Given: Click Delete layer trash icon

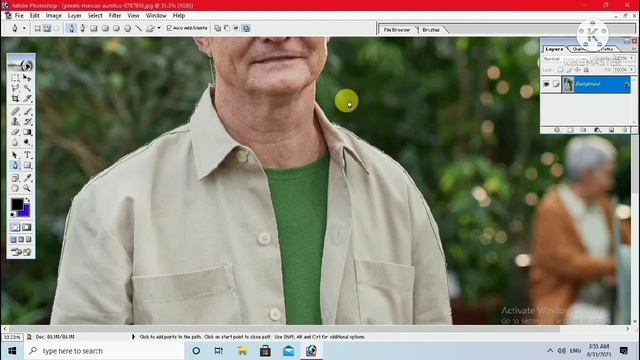Looking at the screenshot, I should pyautogui.click(x=624, y=130).
